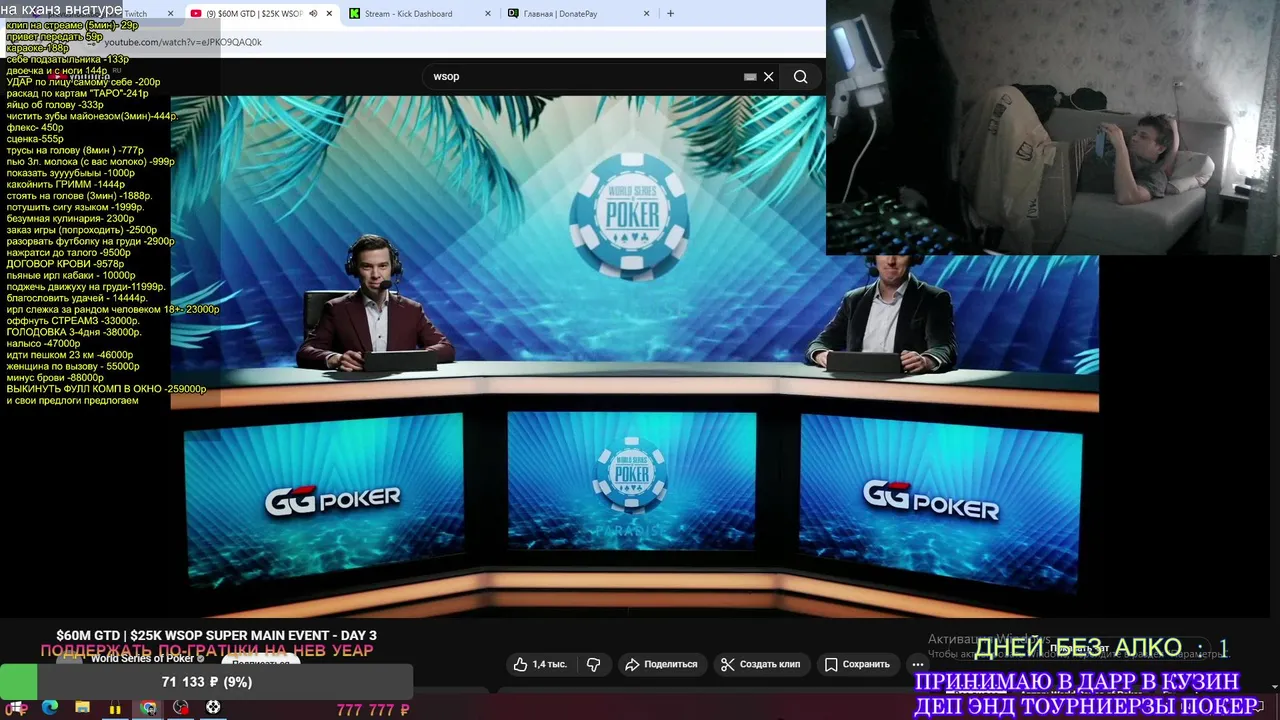This screenshot has width=1280, height=720.
Task: Open OBS Studio from the taskbar
Action: point(180,708)
